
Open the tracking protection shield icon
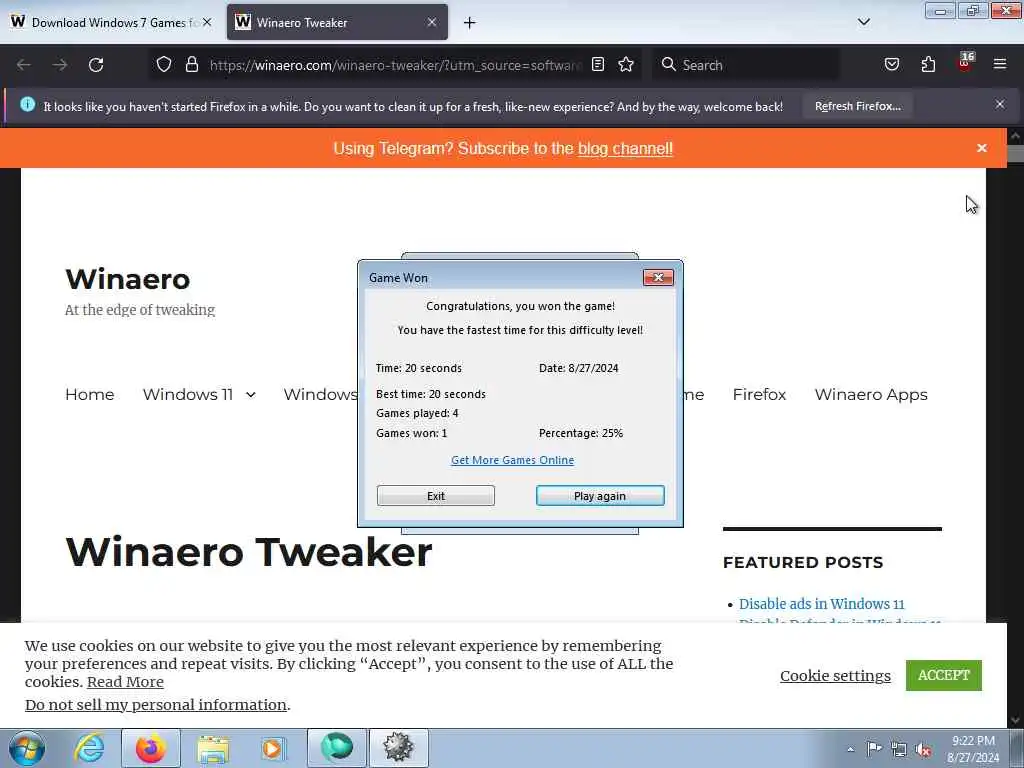click(164, 64)
